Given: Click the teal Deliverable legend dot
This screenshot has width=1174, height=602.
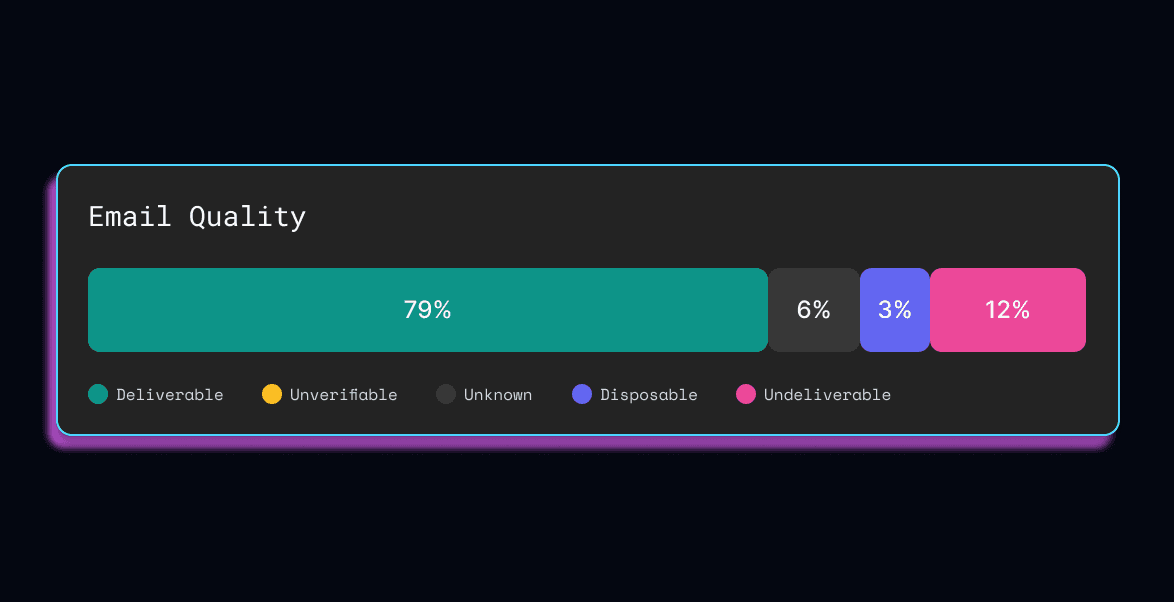Looking at the screenshot, I should pyautogui.click(x=98, y=394).
